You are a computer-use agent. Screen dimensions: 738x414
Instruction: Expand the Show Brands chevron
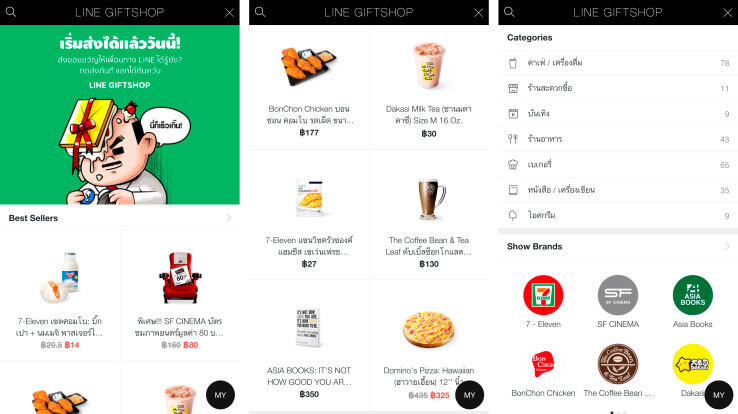[x=727, y=246]
